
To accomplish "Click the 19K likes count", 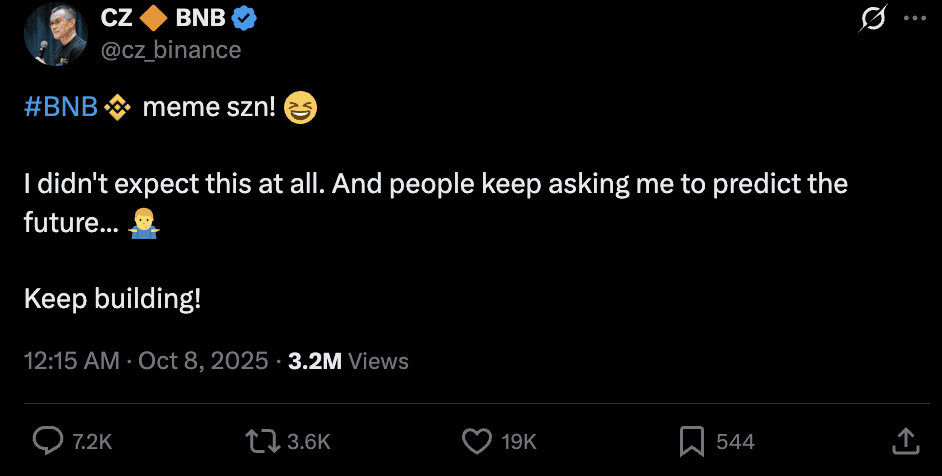I will pyautogui.click(x=519, y=441).
